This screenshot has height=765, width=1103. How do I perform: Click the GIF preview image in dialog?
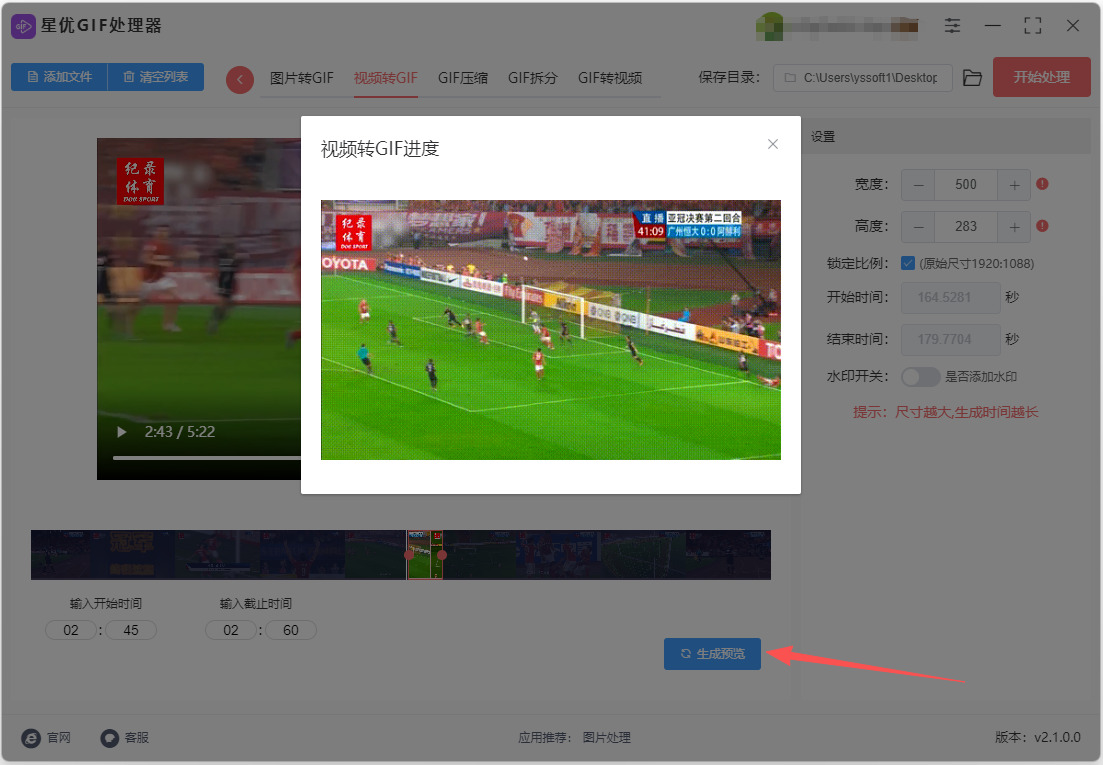pyautogui.click(x=551, y=330)
